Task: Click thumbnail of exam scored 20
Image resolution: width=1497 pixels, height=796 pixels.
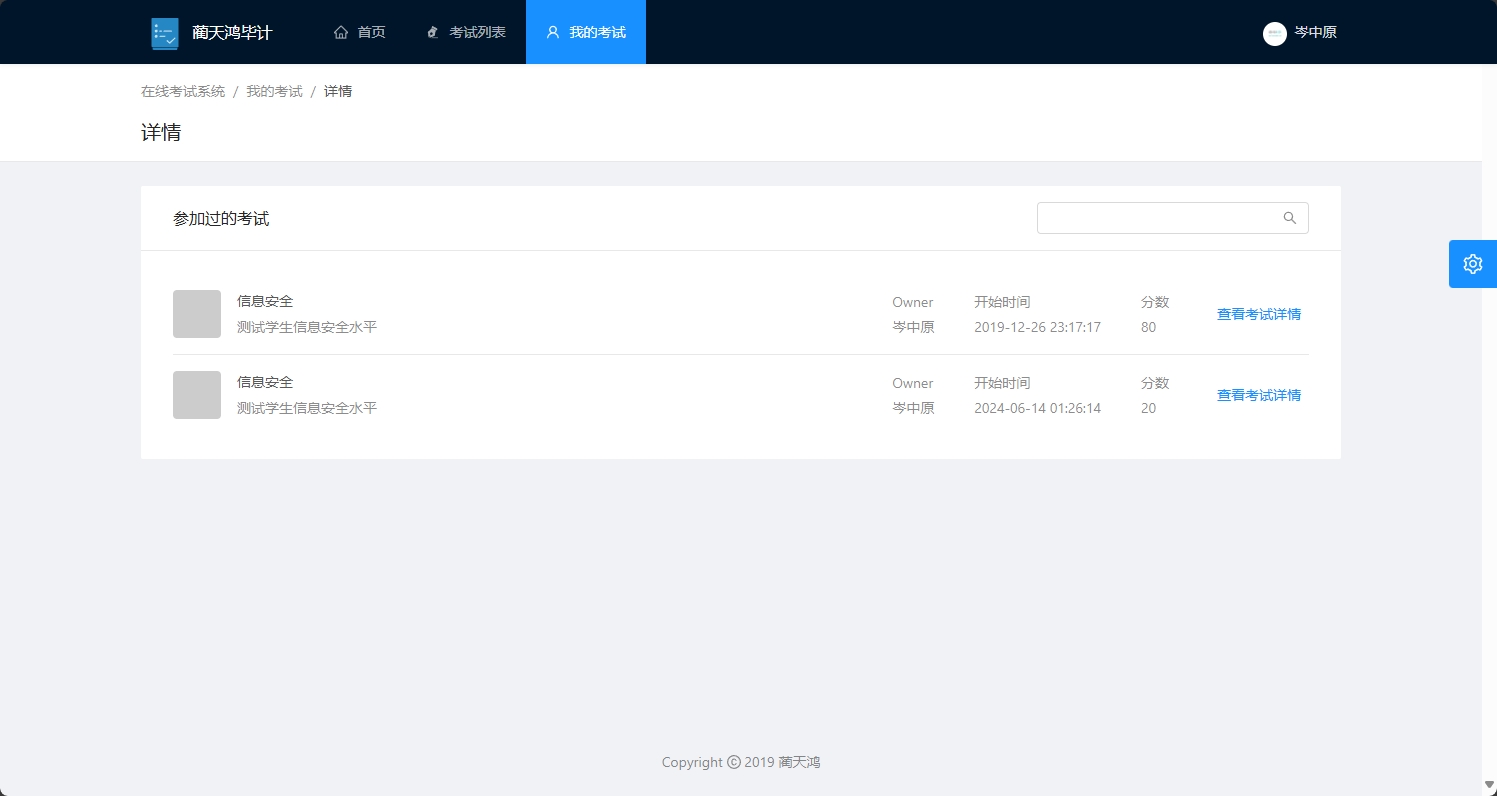Action: point(197,395)
